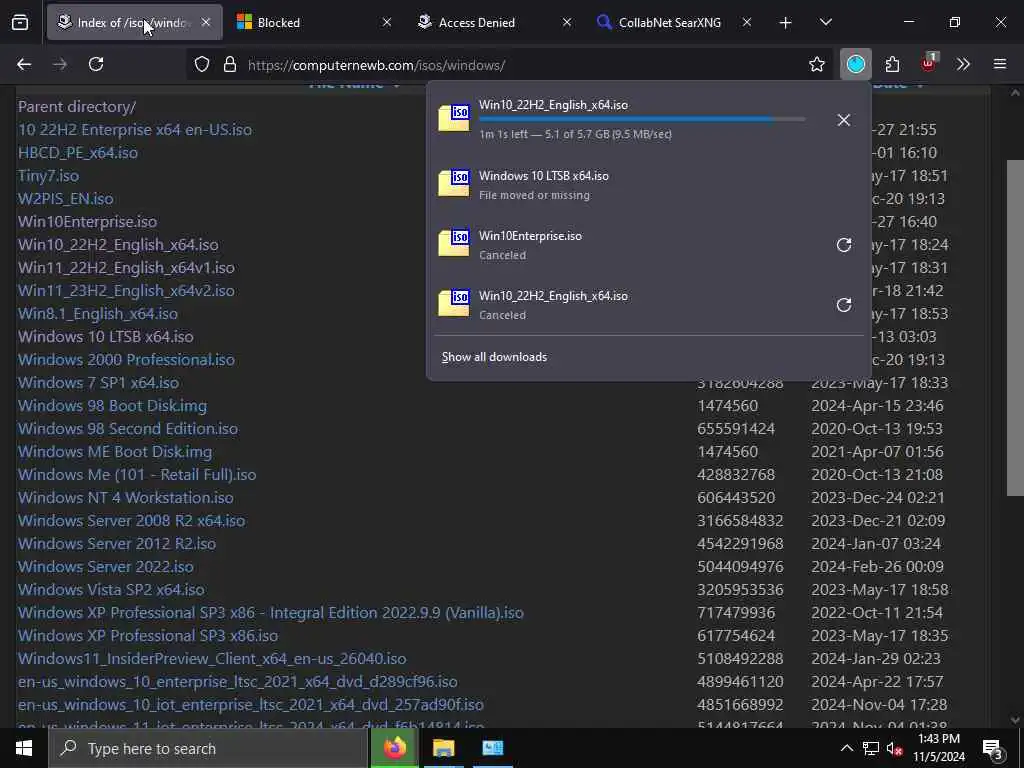Download Windows XP Professional SP3 x86.iso

[148, 635]
